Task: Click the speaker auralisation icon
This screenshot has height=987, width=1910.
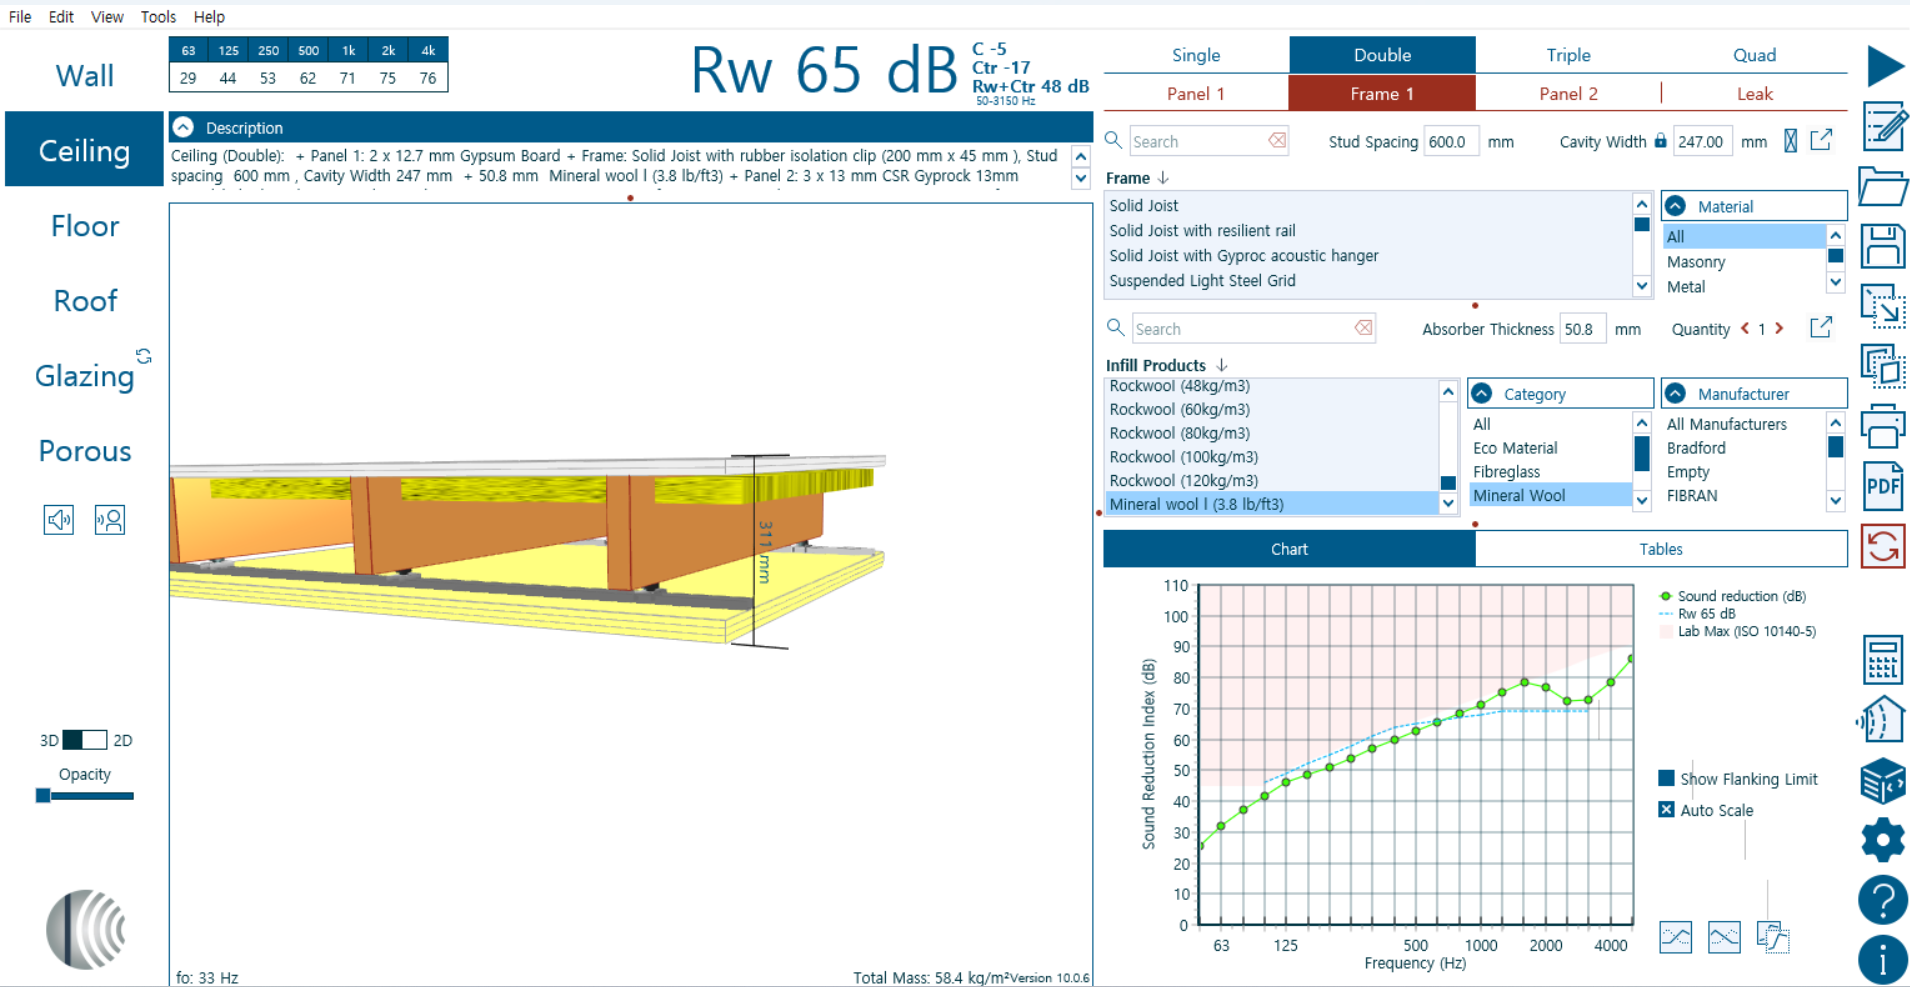Action: (59, 520)
